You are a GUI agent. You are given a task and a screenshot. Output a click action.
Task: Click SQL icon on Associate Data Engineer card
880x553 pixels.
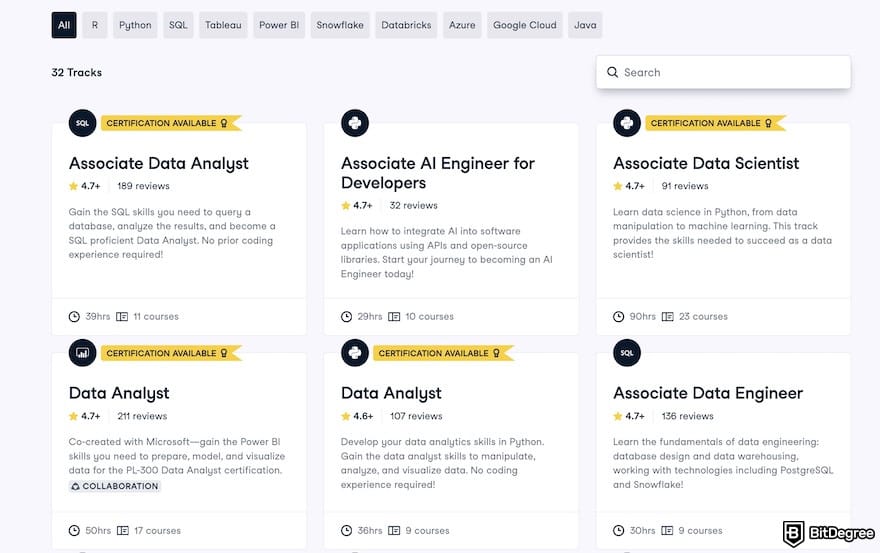pyautogui.click(x=627, y=353)
